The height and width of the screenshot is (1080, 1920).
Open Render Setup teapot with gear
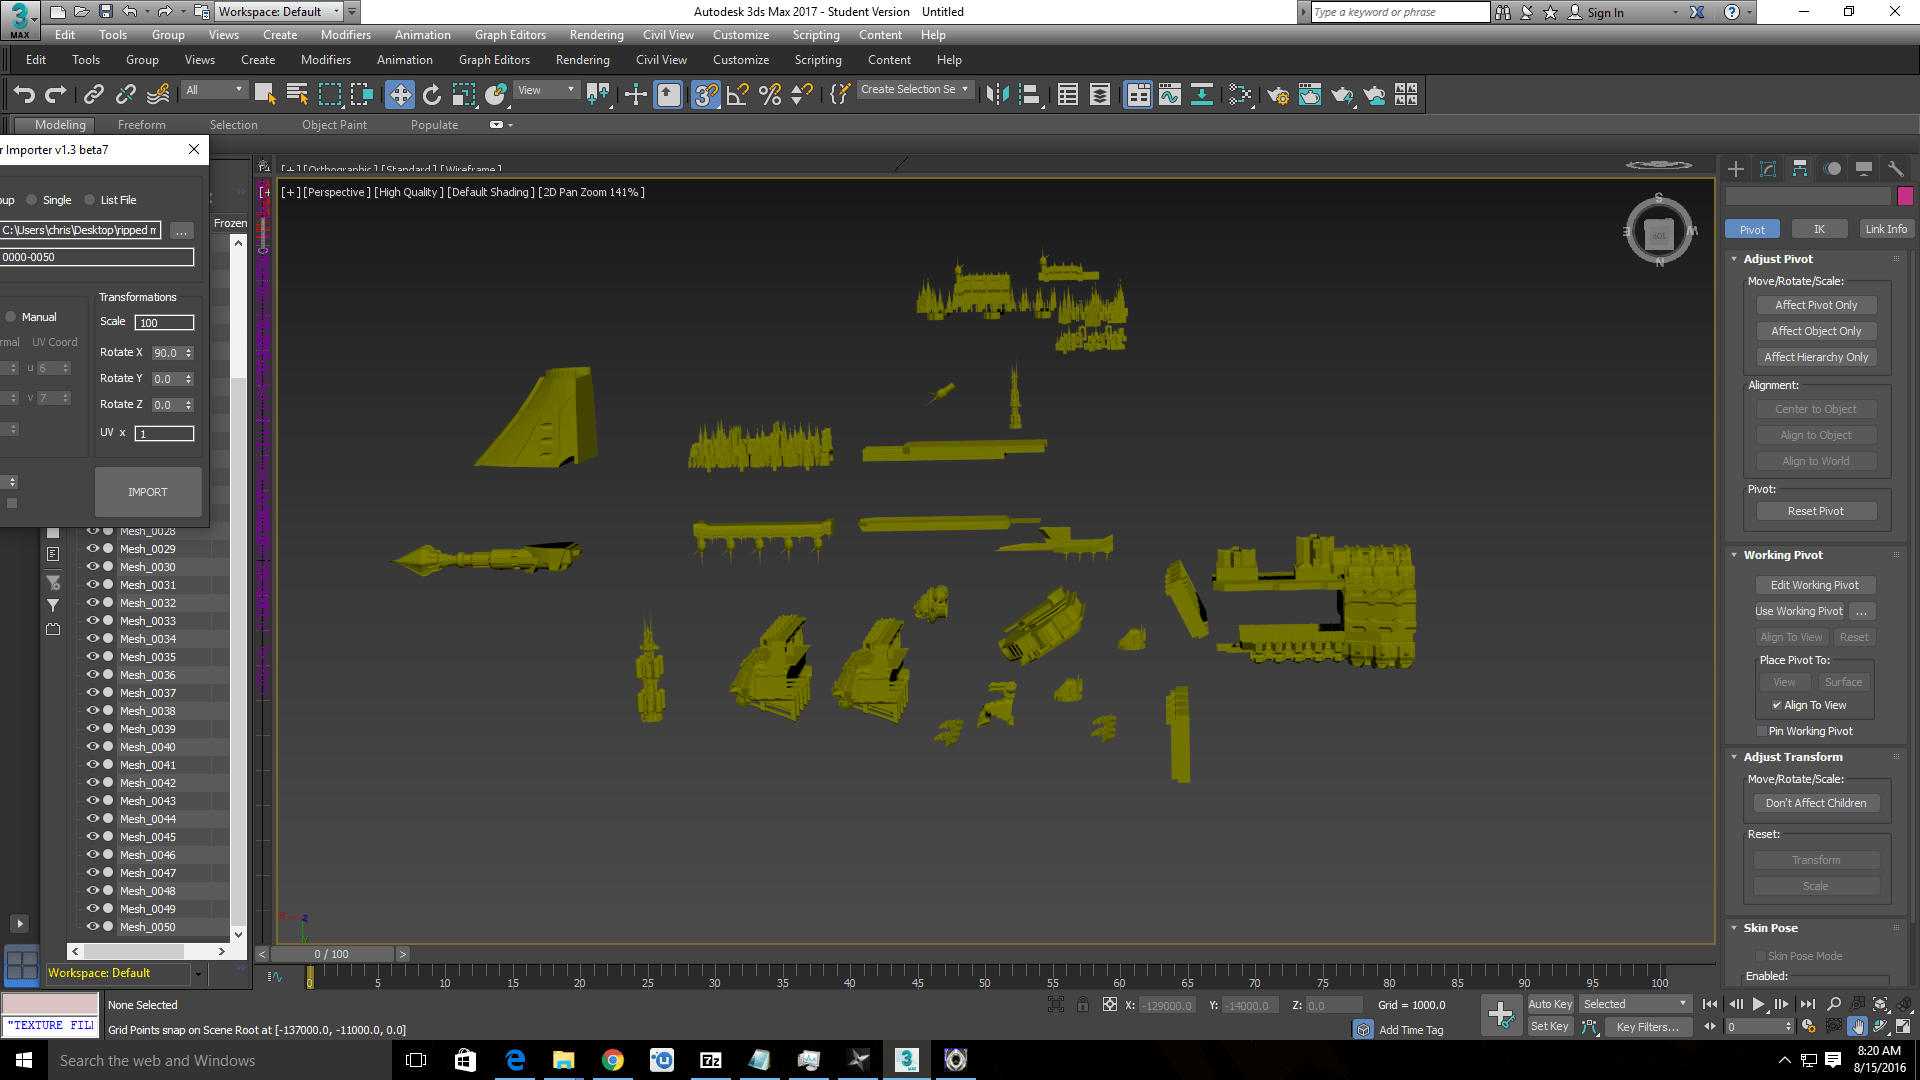coord(1277,95)
